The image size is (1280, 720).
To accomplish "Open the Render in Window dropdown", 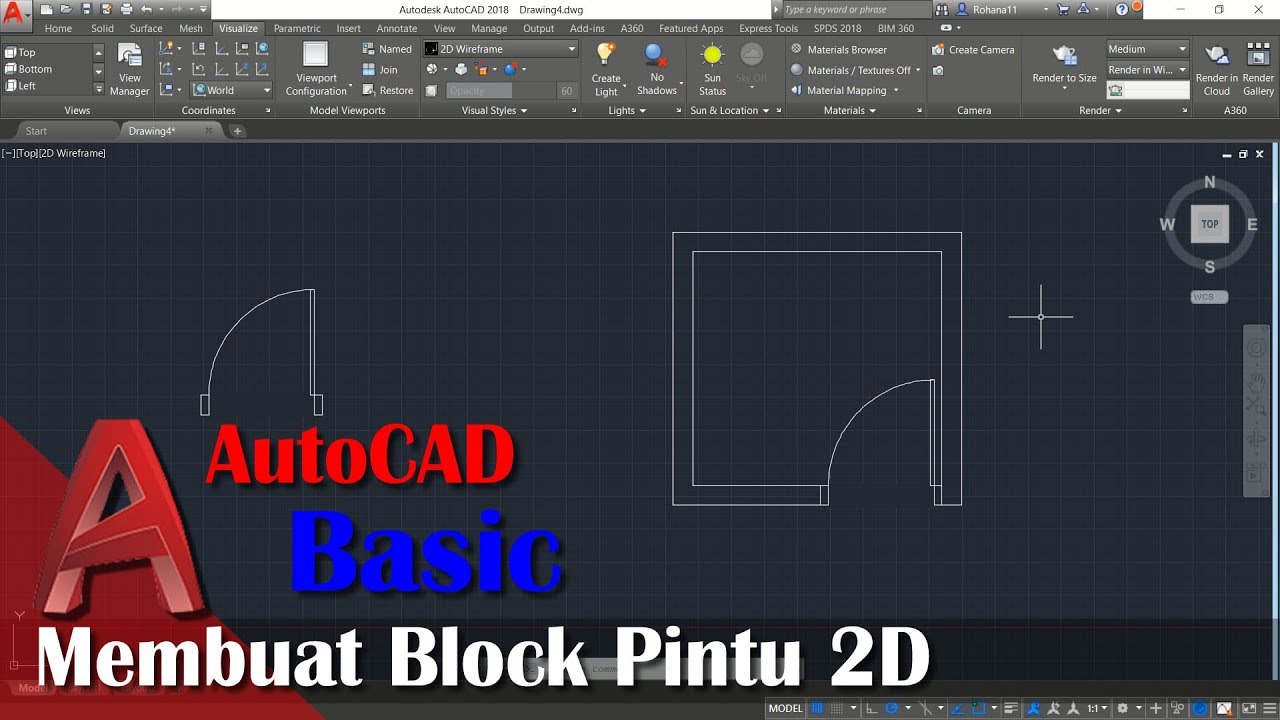I will click(1147, 70).
